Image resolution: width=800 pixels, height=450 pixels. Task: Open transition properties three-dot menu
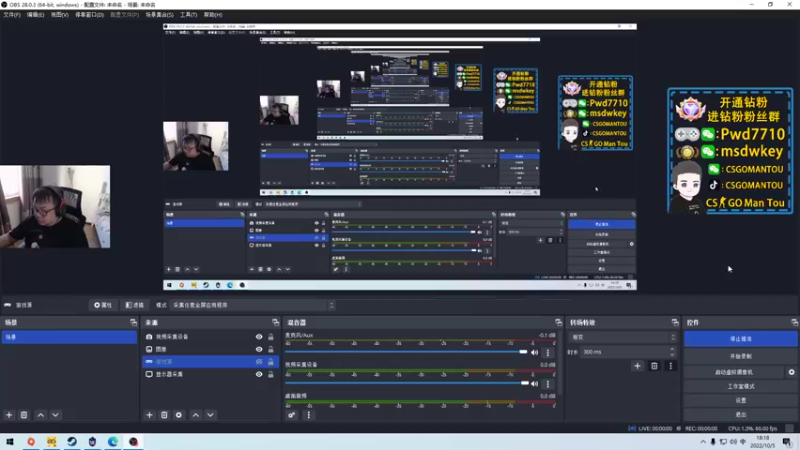[x=670, y=366]
